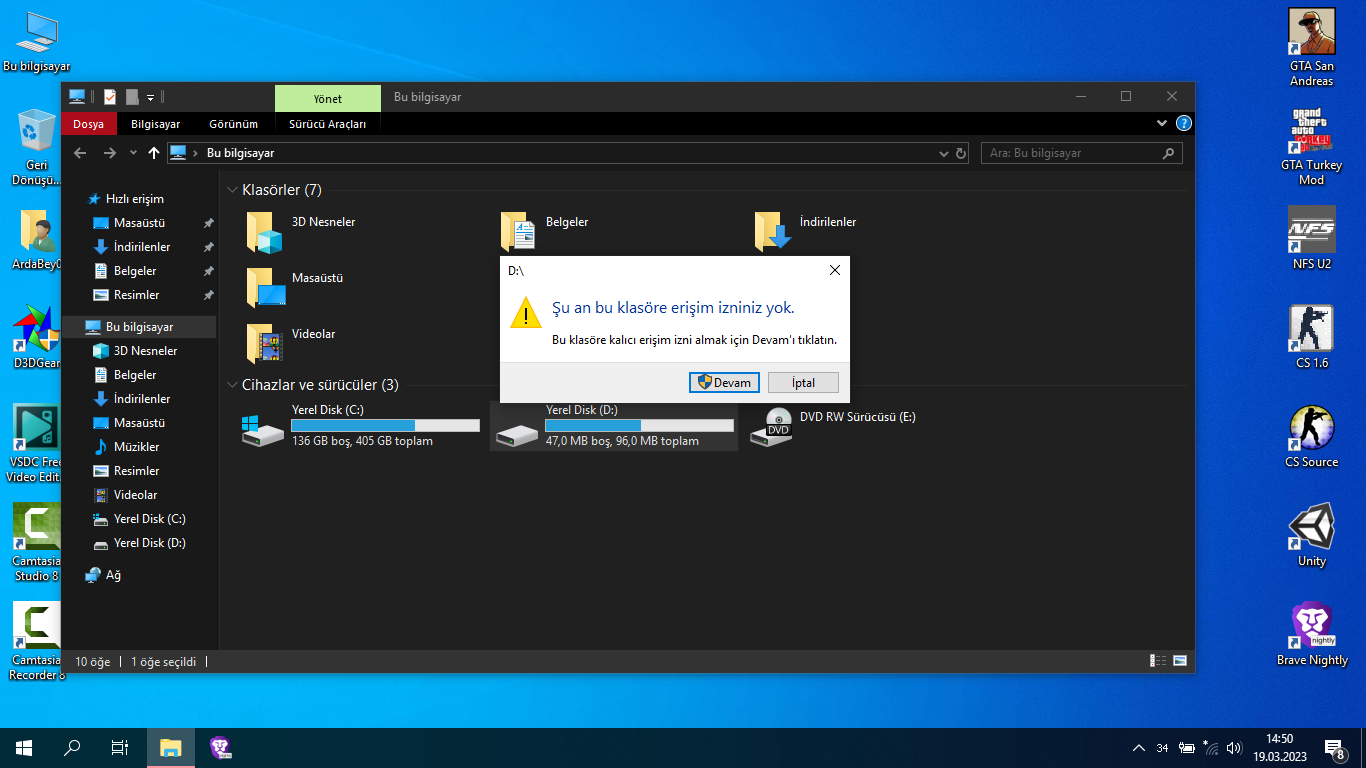Select the Yerel Disk (D:) drive tile

[613, 426]
